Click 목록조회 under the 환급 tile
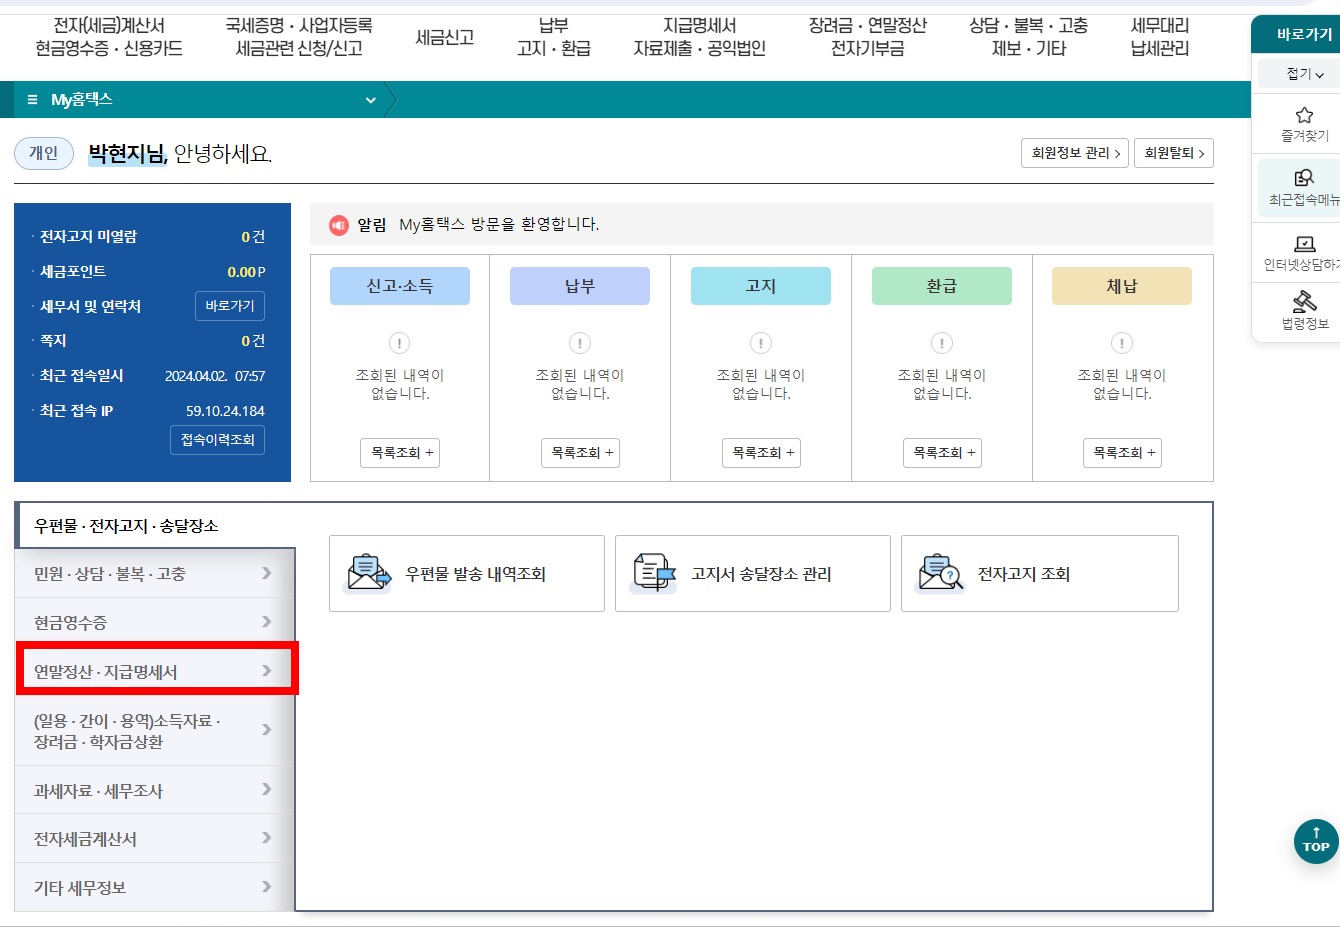1340x927 pixels. tap(940, 452)
